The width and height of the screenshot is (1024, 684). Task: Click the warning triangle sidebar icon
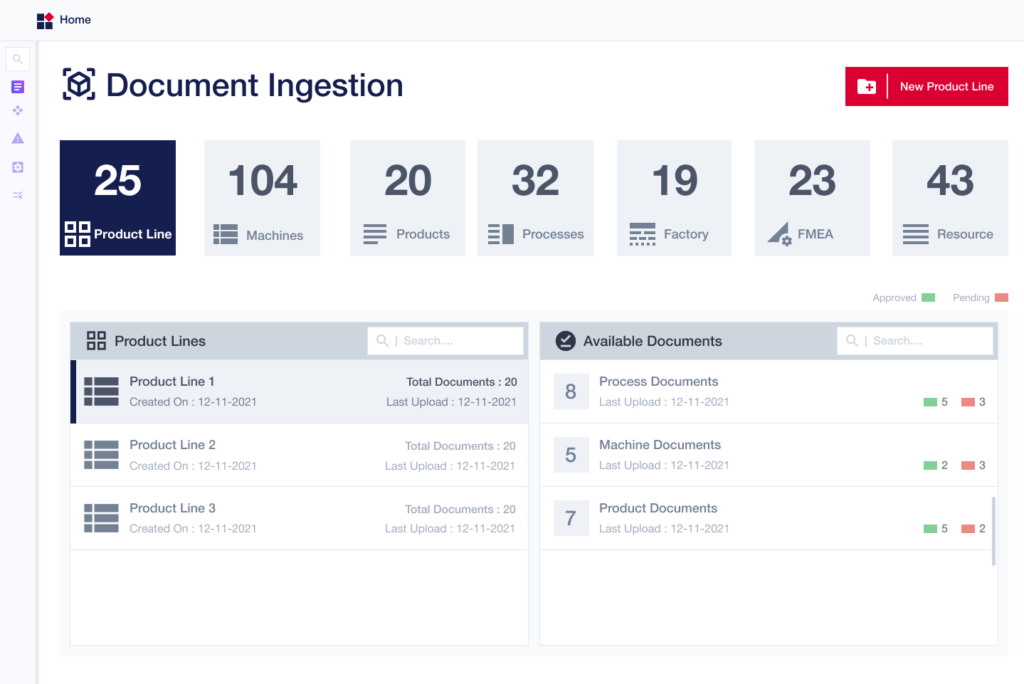[x=17, y=139]
